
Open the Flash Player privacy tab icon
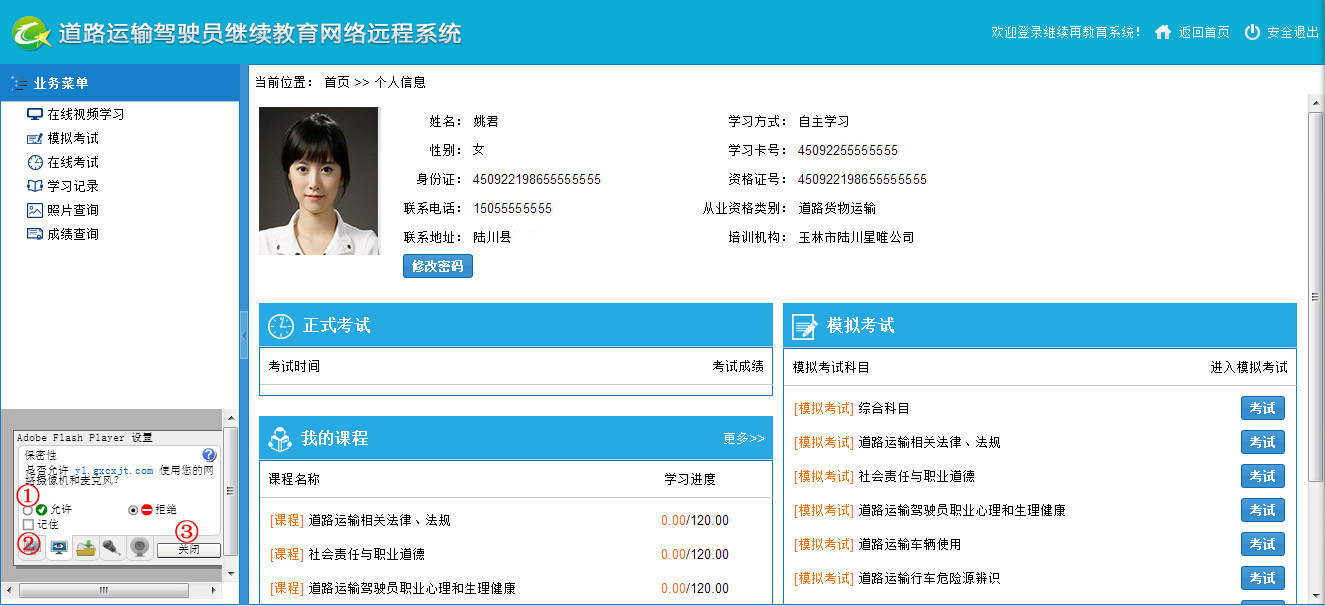(x=59, y=548)
